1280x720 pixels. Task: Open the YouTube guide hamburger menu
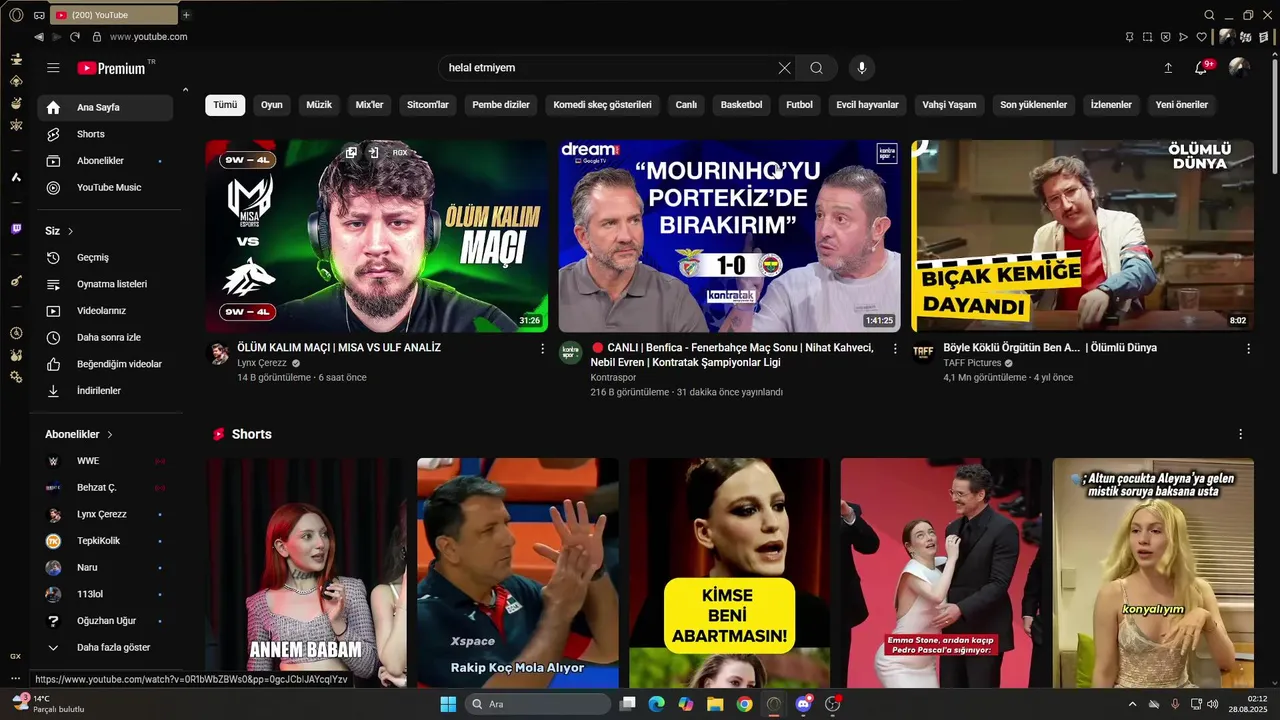(53, 68)
